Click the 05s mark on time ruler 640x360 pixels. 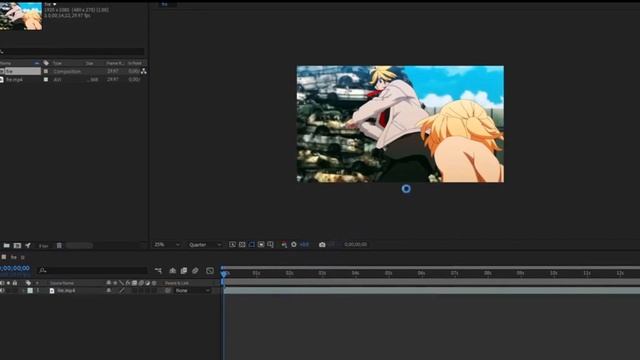point(388,273)
